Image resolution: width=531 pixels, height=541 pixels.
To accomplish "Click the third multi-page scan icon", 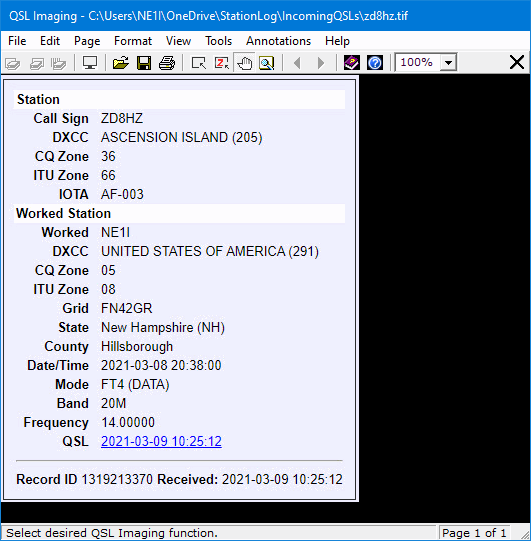I will pyautogui.click(x=59, y=63).
